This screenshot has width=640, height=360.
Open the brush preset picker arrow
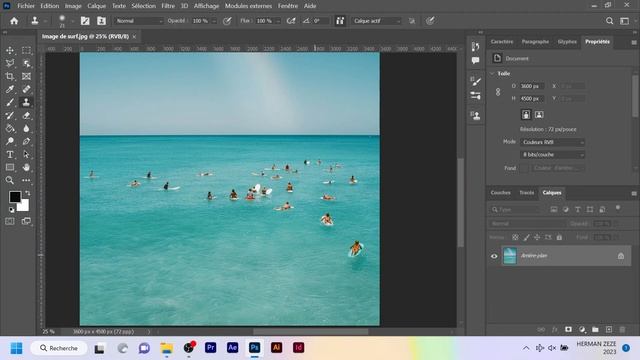click(72, 21)
